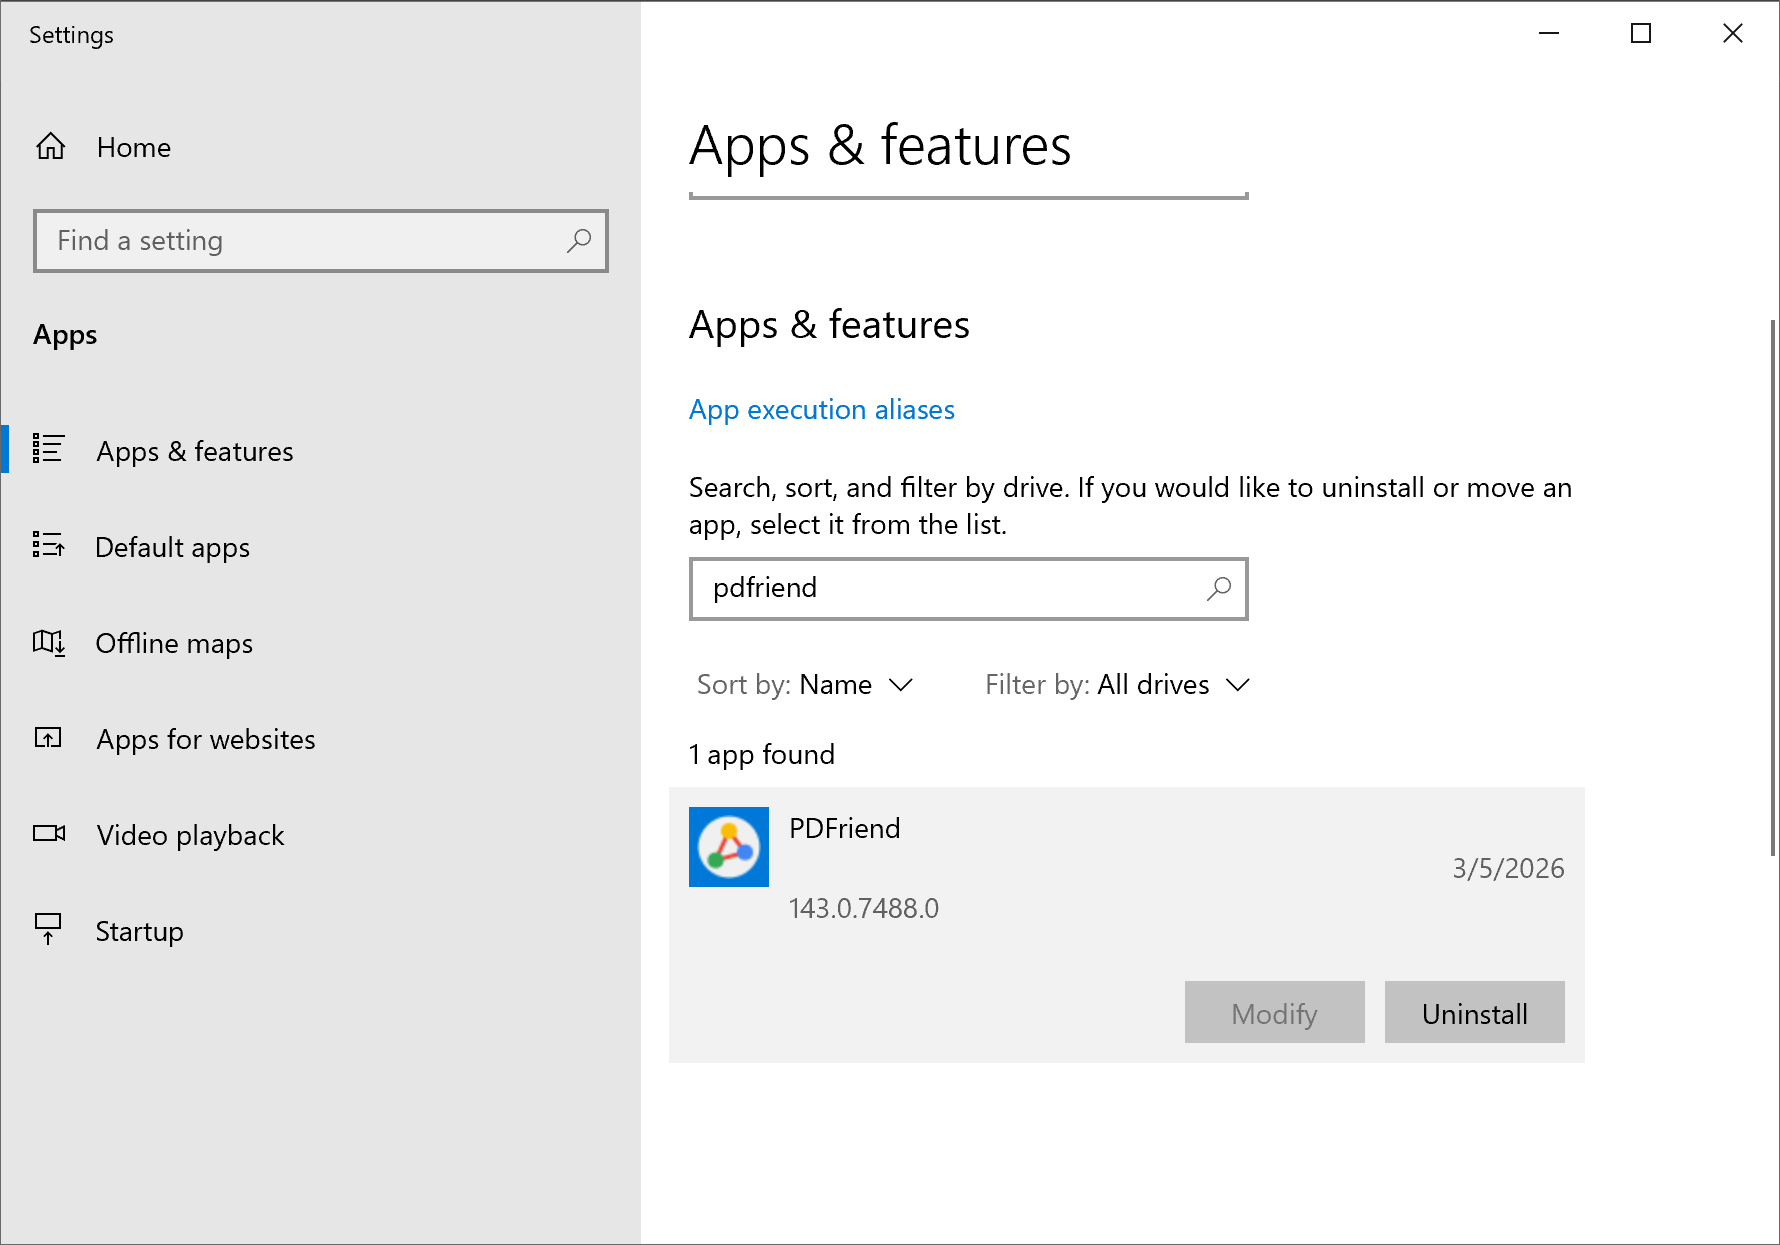Open Default apps from the sidebar
1780x1245 pixels.
(x=172, y=547)
